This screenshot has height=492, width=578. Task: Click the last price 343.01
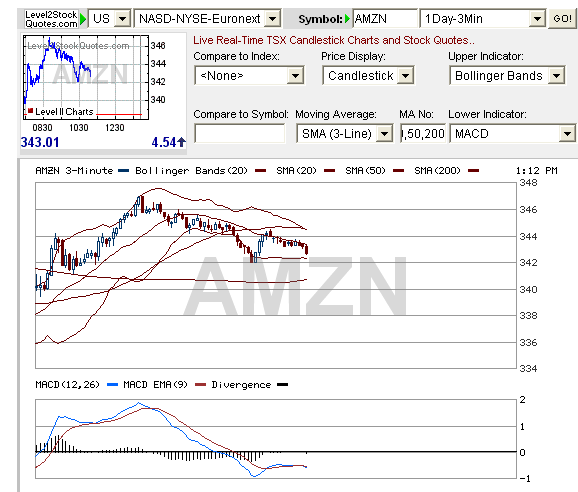[40, 142]
